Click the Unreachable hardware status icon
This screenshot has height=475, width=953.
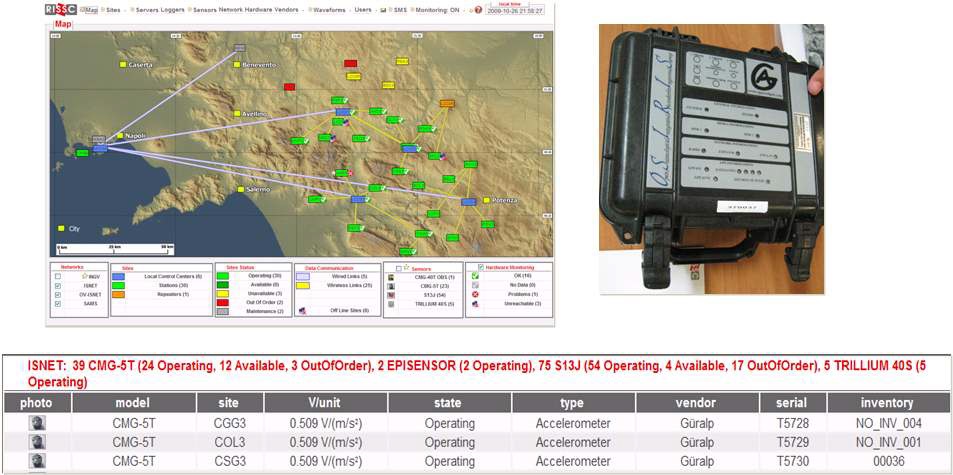point(475,303)
